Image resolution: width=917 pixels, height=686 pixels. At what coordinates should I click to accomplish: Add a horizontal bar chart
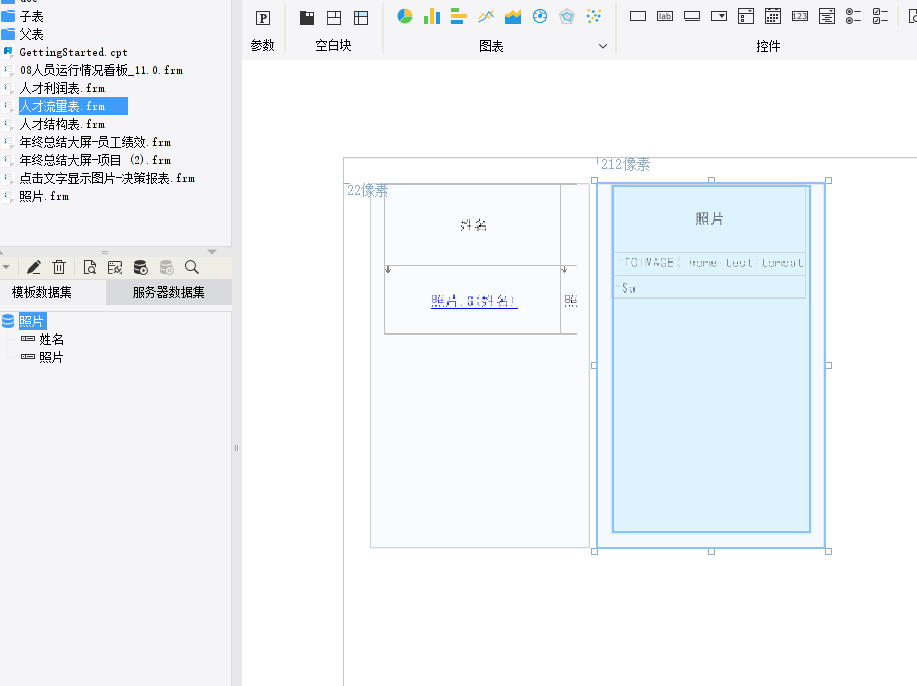click(458, 16)
